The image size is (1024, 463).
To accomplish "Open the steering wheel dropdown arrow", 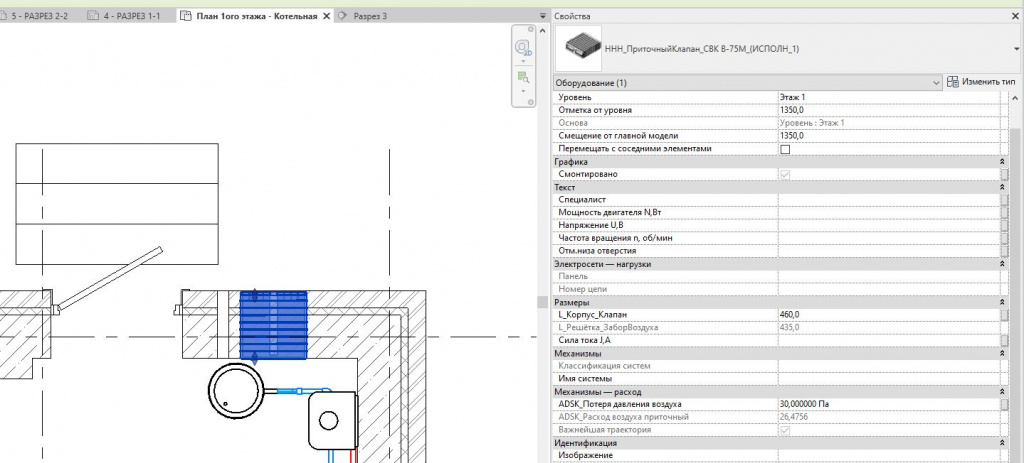I will tap(523, 61).
